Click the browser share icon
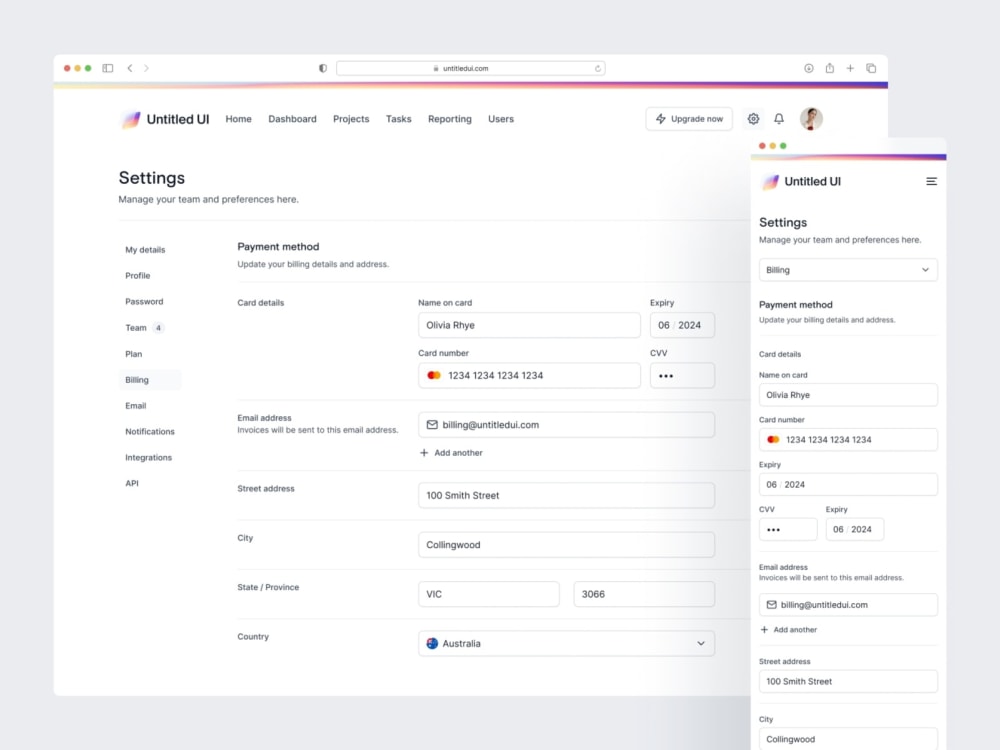The height and width of the screenshot is (750, 1000). (830, 68)
